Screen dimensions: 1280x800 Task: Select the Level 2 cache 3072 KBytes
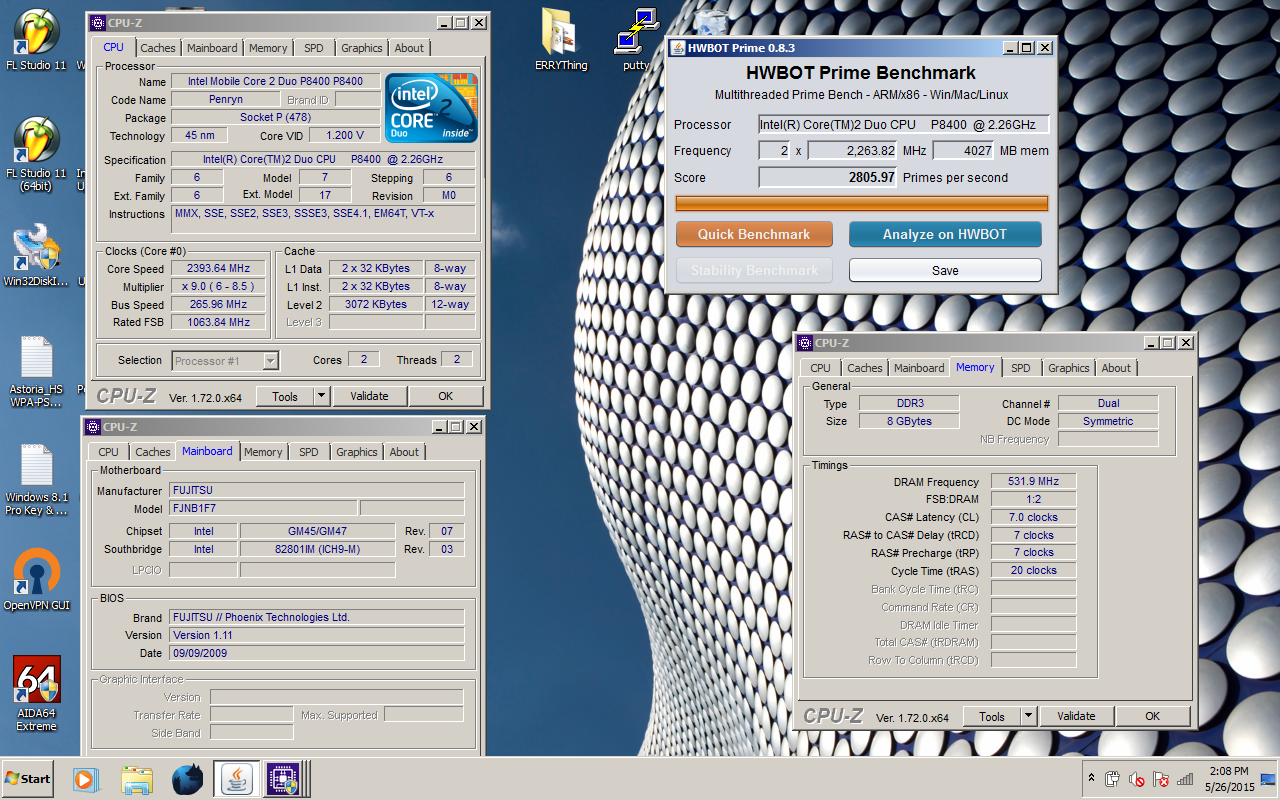click(375, 304)
